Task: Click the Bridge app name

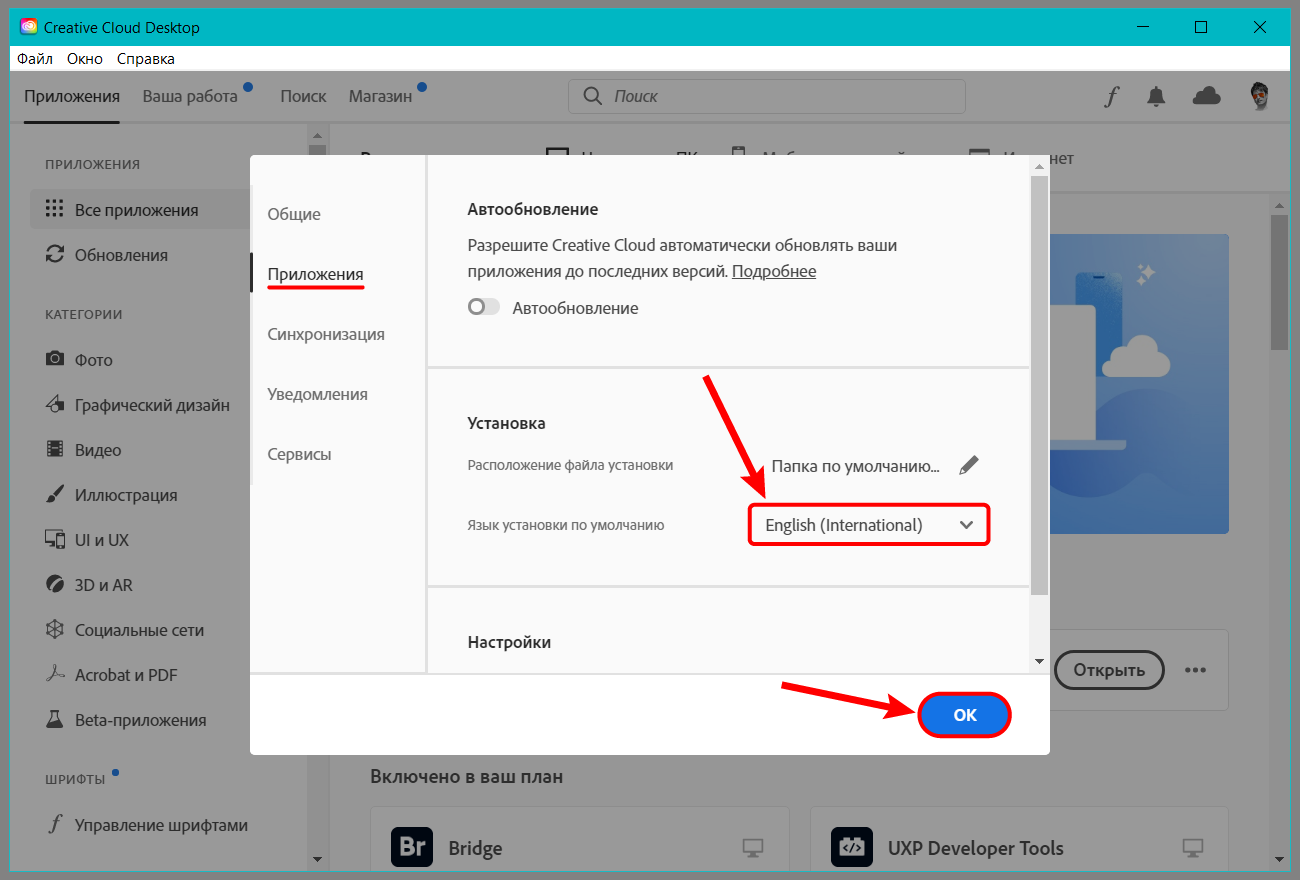Action: point(475,848)
